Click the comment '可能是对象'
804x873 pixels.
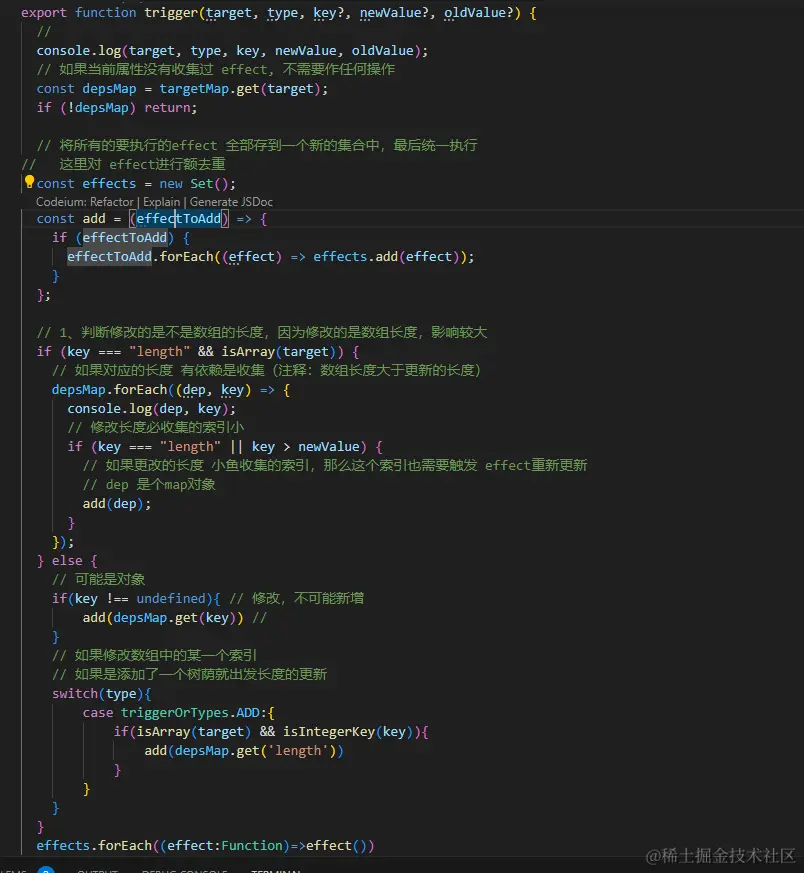click(x=99, y=580)
